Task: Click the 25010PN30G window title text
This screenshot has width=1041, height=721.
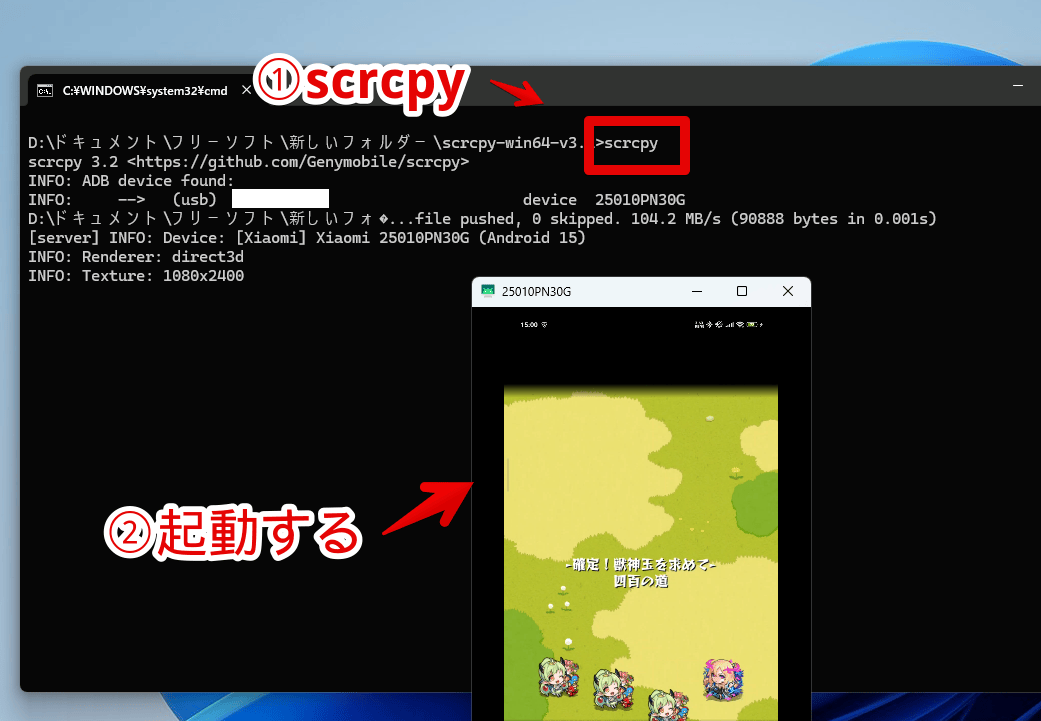Action: pyautogui.click(x=536, y=291)
